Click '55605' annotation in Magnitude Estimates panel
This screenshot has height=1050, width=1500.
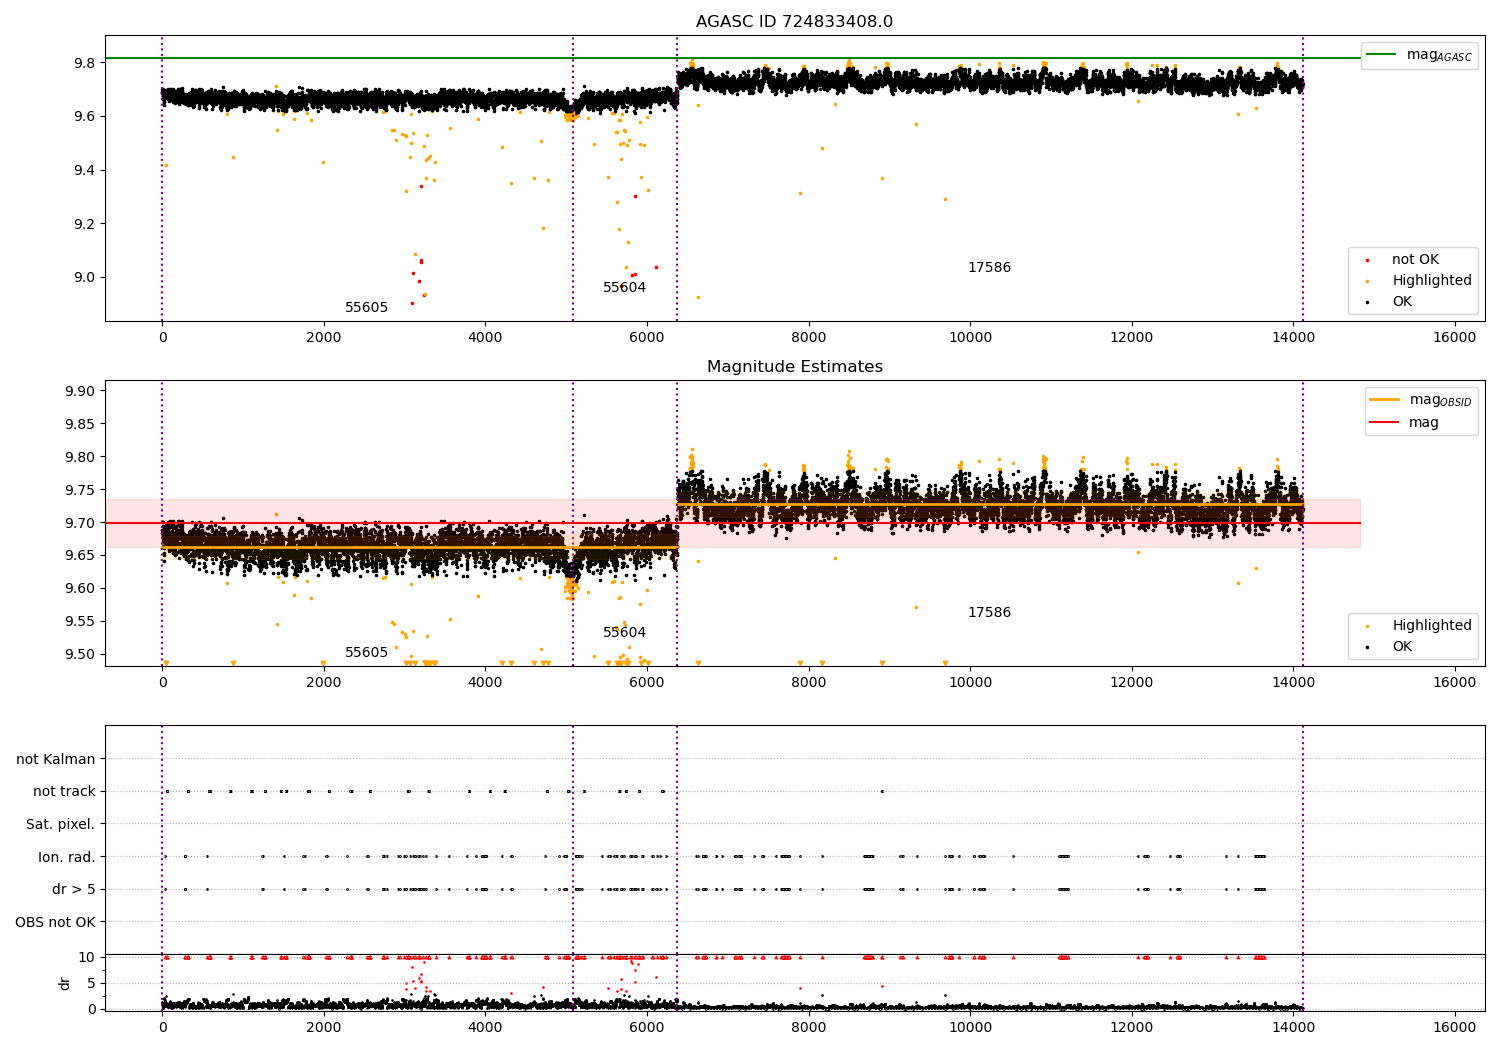pos(366,653)
